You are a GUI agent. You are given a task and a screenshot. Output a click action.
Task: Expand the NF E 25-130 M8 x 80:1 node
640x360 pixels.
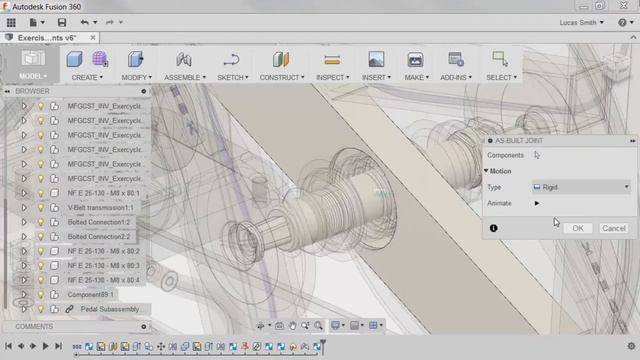tap(24, 193)
